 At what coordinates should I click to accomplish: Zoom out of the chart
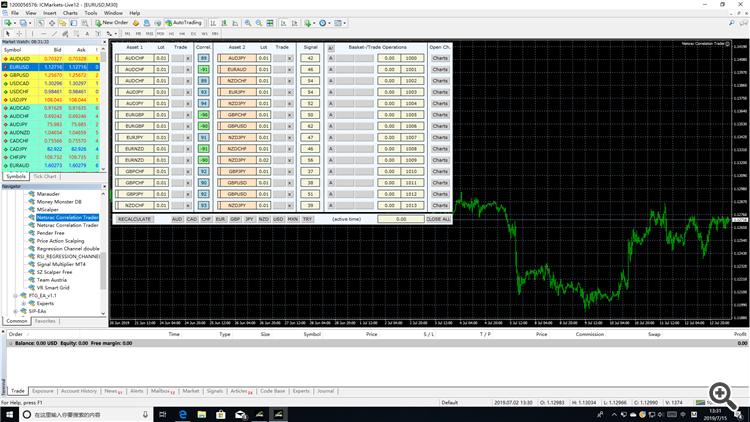coord(259,22)
